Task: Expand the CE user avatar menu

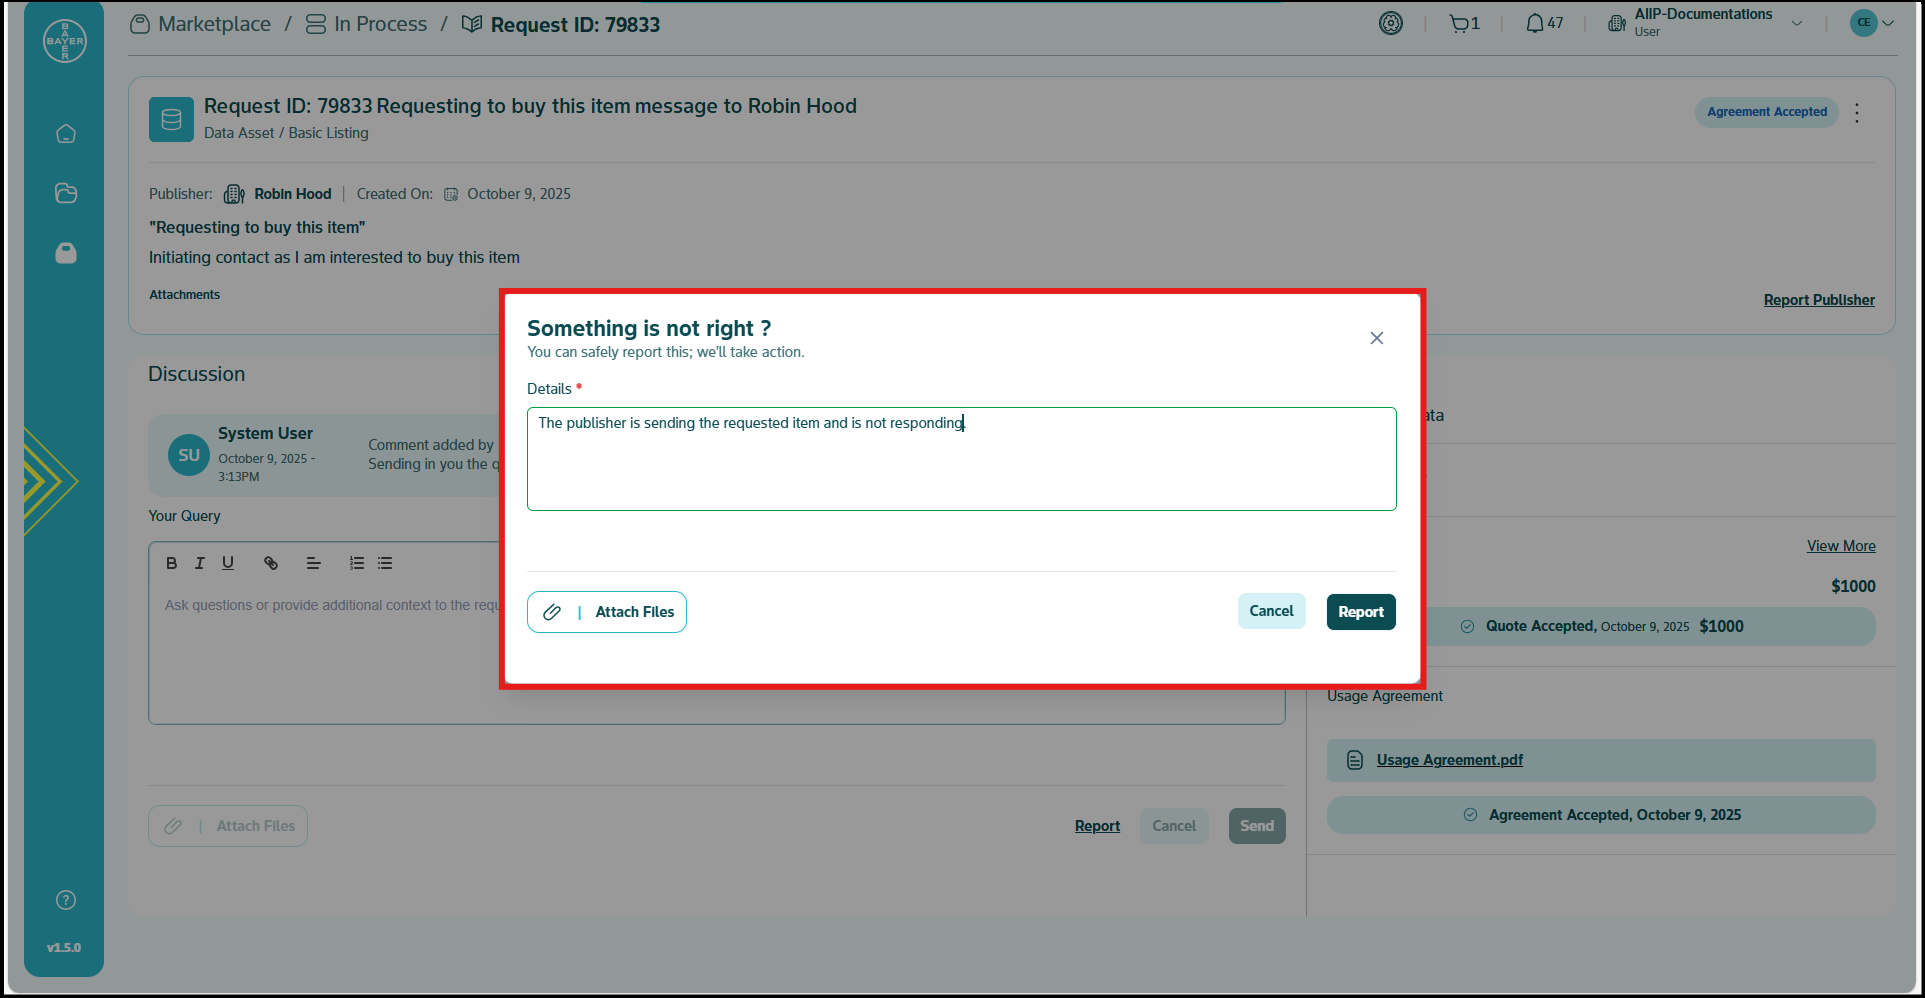Action: (1871, 23)
